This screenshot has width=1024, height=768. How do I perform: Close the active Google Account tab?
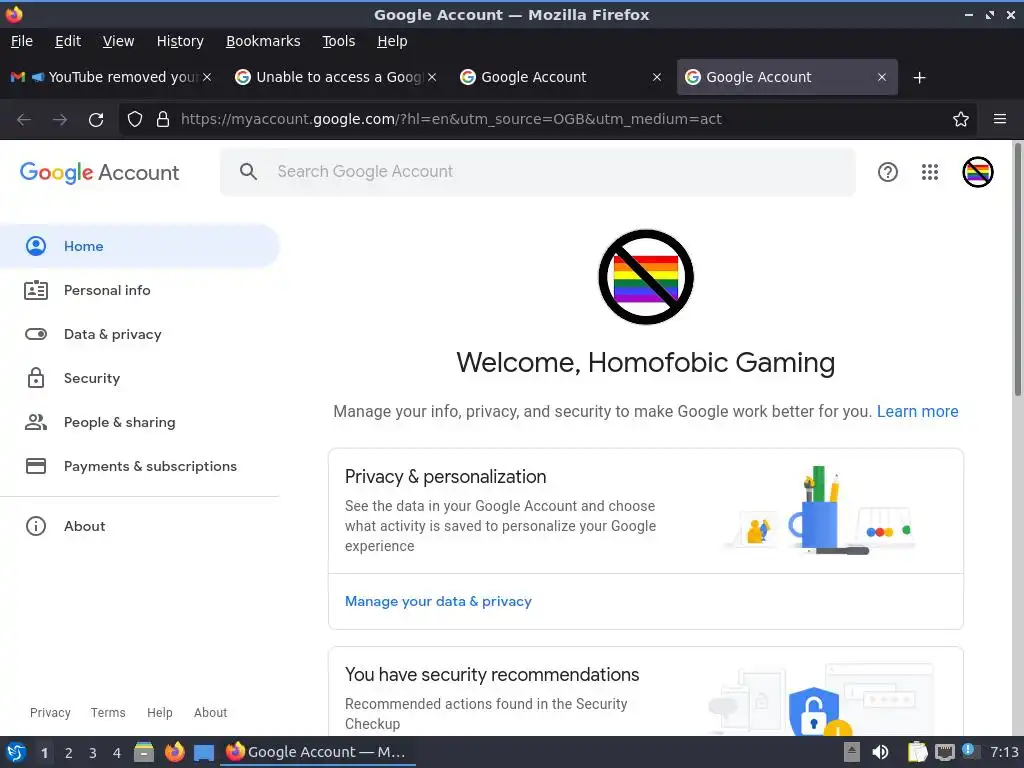tap(882, 77)
